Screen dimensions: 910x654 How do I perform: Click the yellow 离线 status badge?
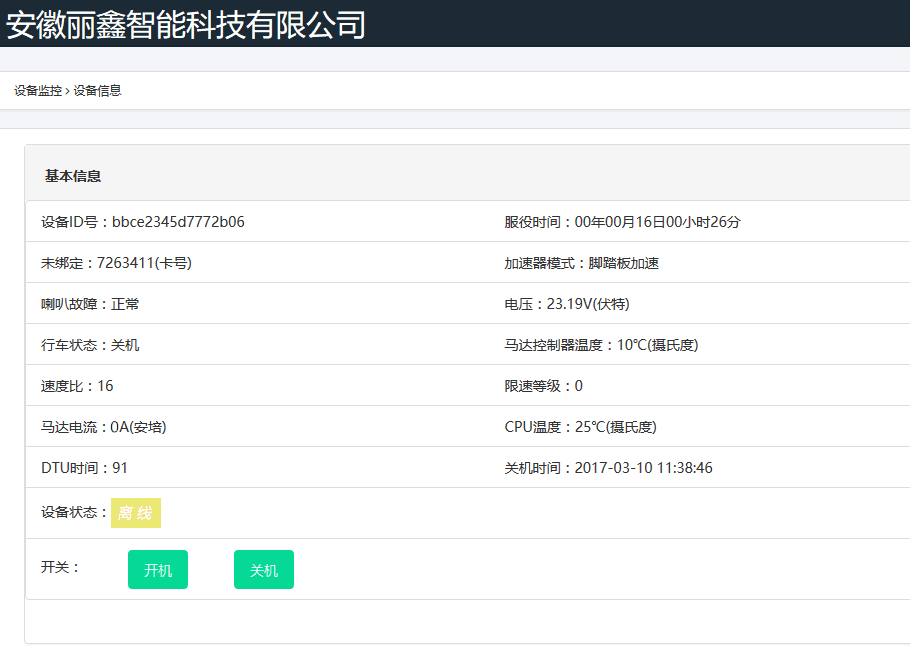pyautogui.click(x=135, y=513)
